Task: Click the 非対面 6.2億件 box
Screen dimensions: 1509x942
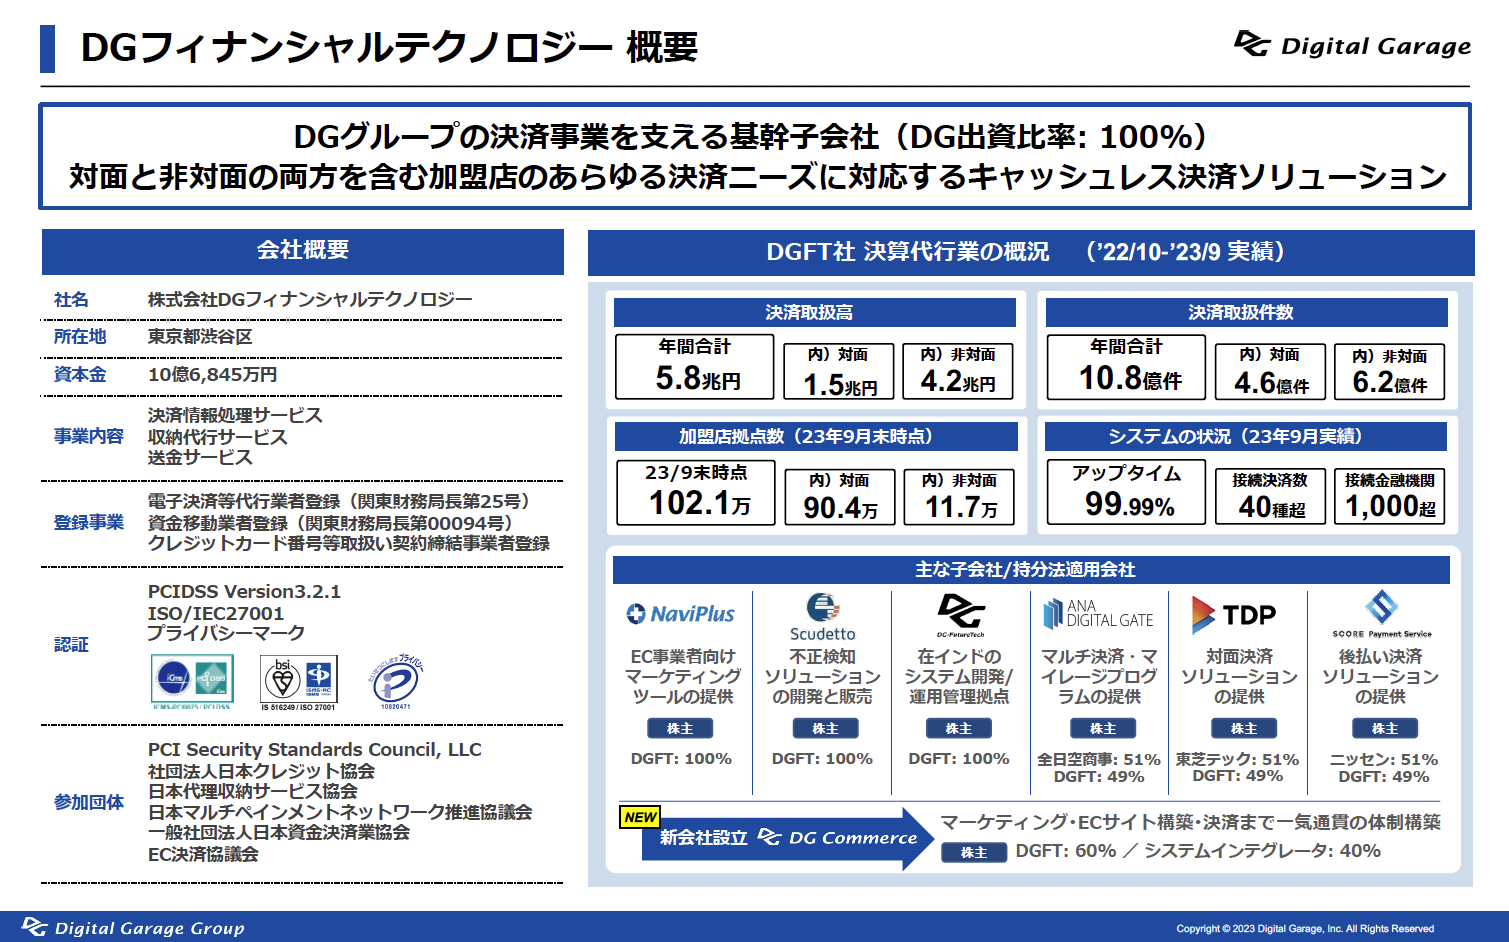Action: pos(1390,372)
